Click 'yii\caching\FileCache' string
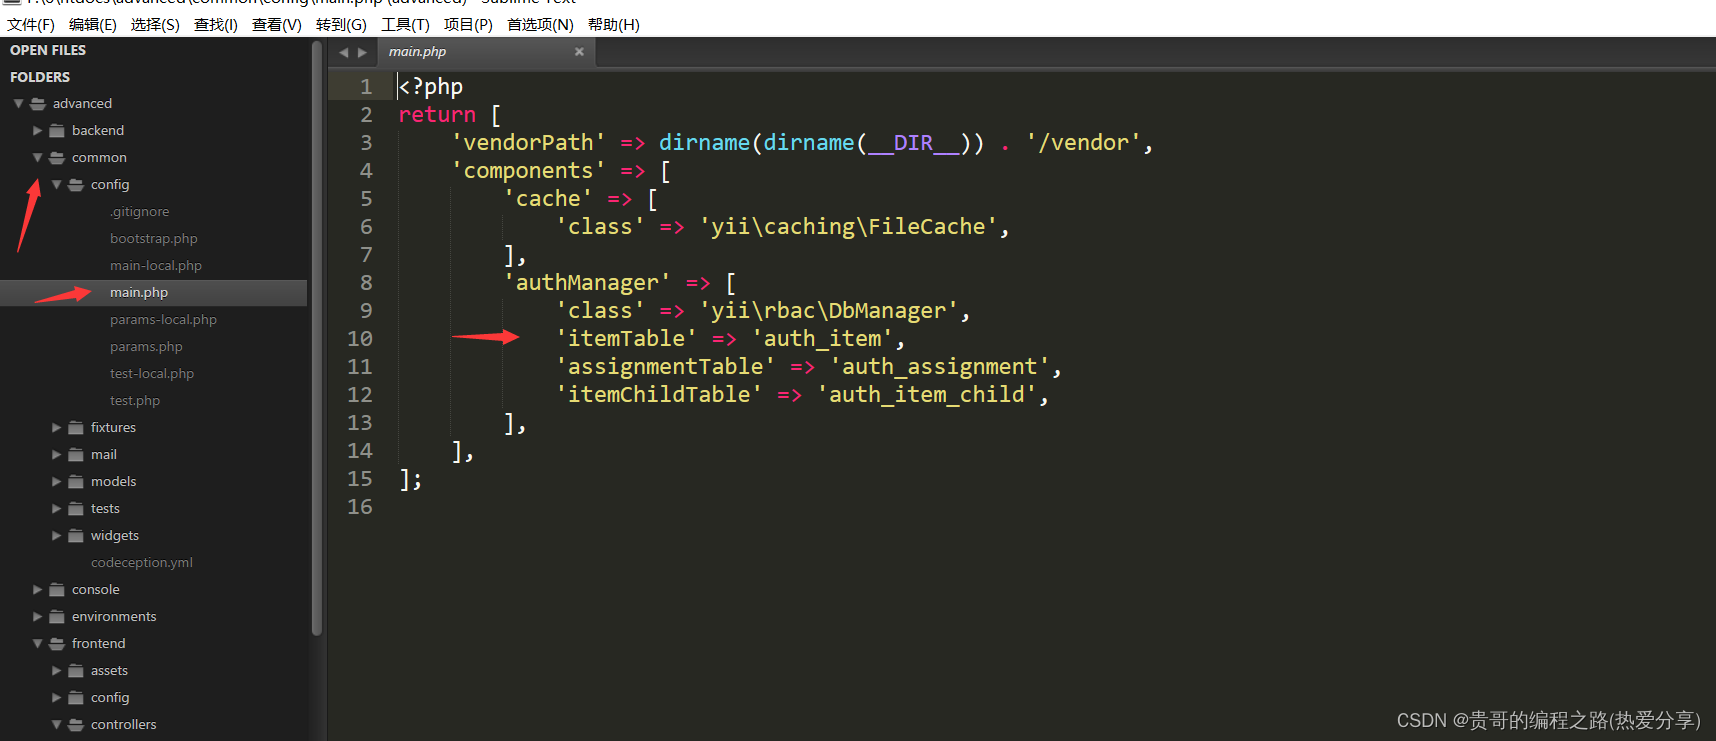 pyautogui.click(x=848, y=227)
